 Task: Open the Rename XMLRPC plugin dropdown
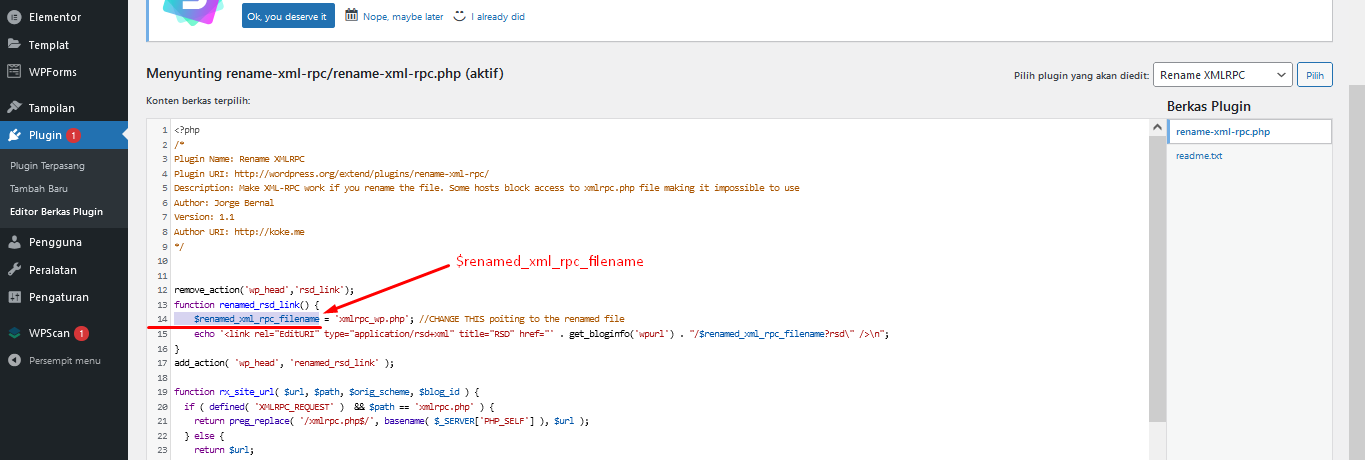tap(1222, 75)
